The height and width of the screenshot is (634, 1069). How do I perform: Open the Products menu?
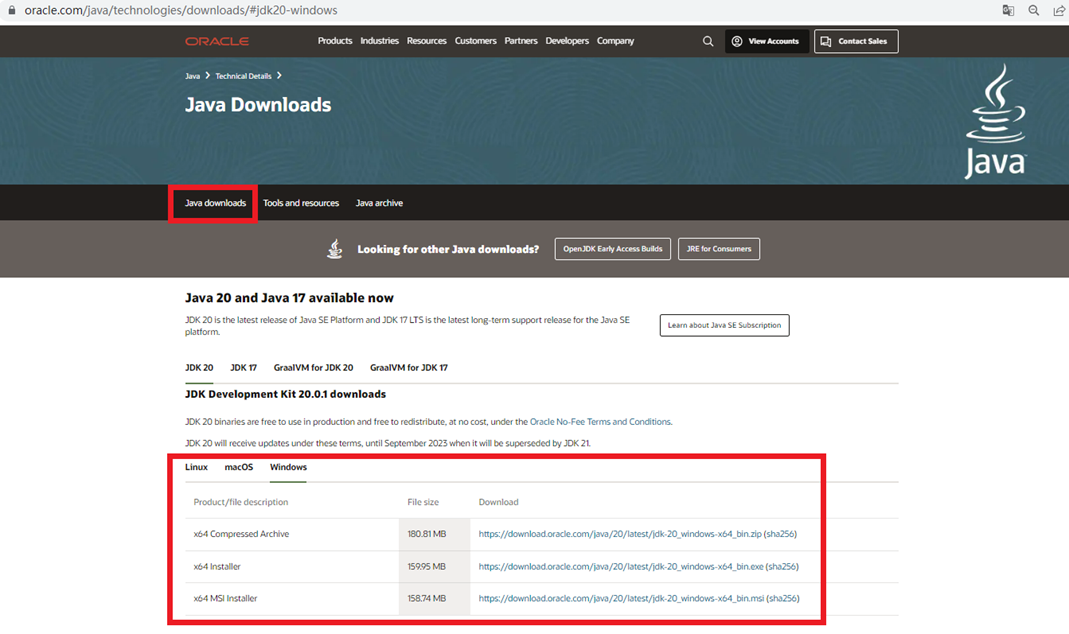point(335,41)
